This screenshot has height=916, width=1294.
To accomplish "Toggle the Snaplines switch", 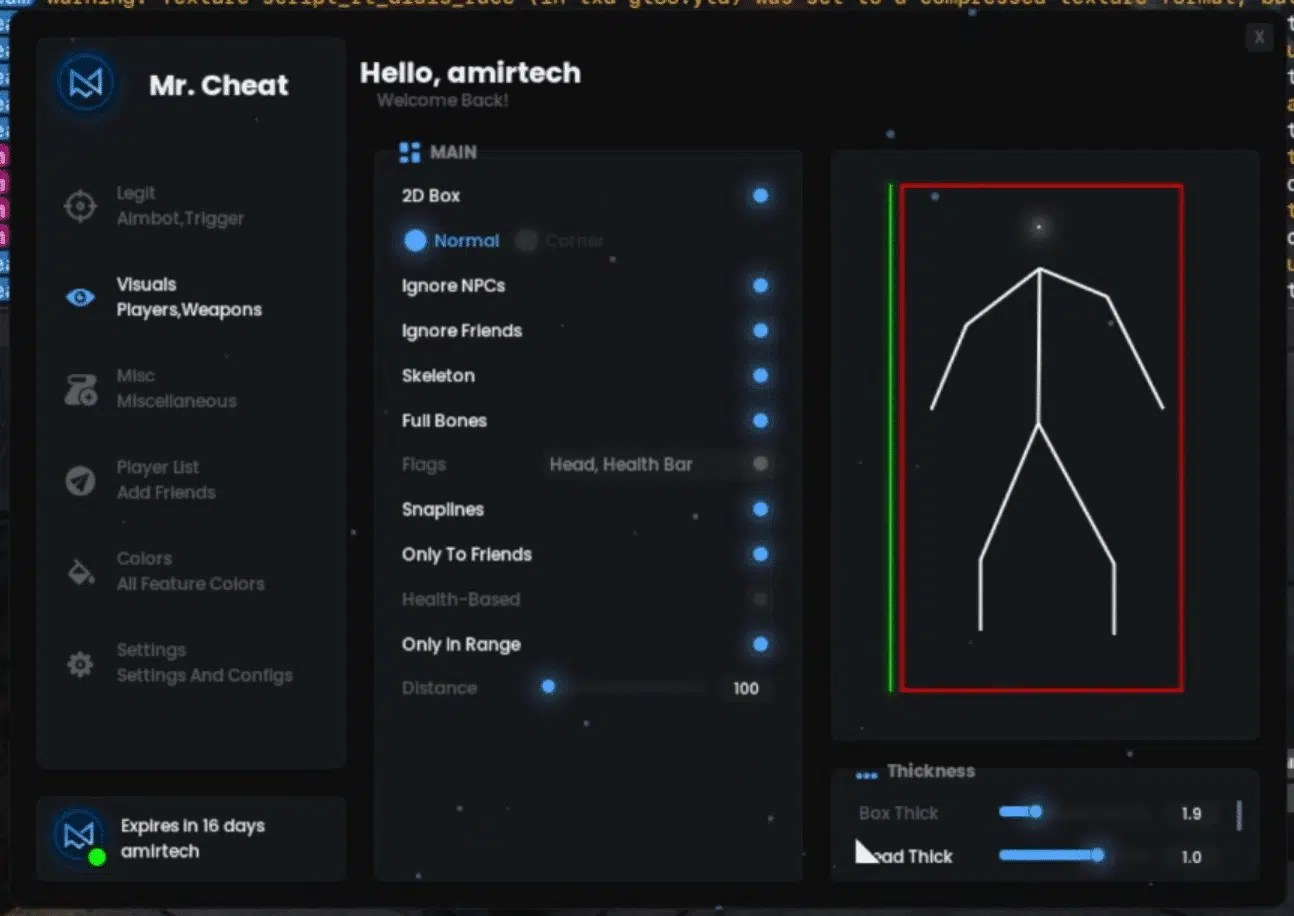I will click(761, 509).
